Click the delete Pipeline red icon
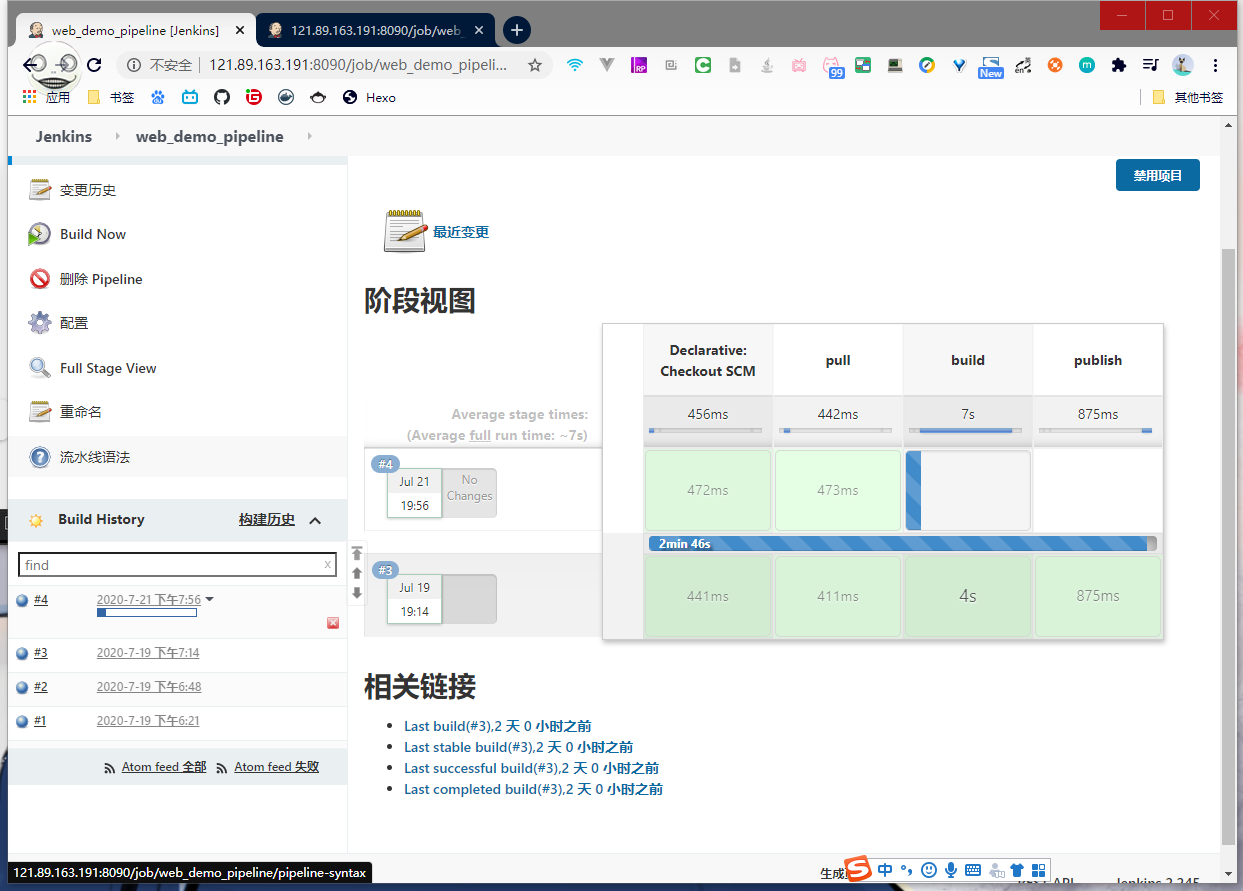This screenshot has width=1243, height=891. coord(39,279)
